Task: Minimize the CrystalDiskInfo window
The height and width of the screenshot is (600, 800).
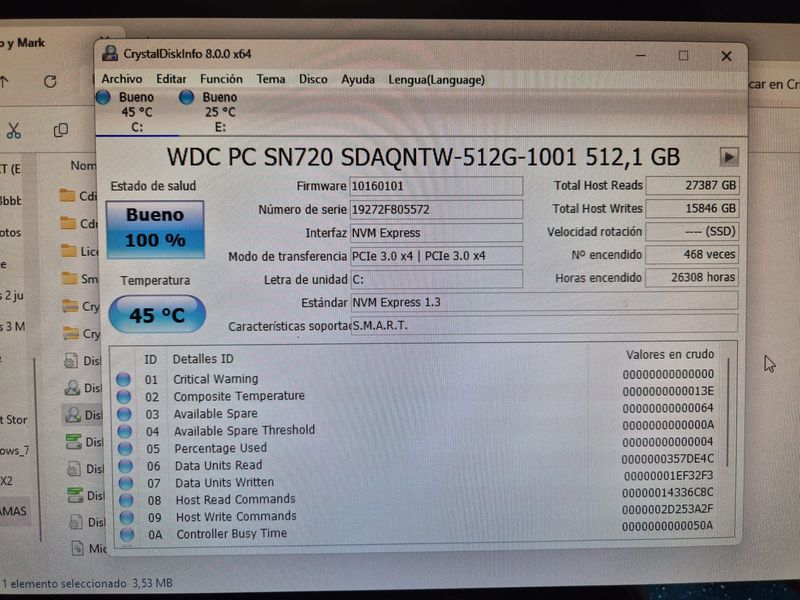Action: [641, 55]
